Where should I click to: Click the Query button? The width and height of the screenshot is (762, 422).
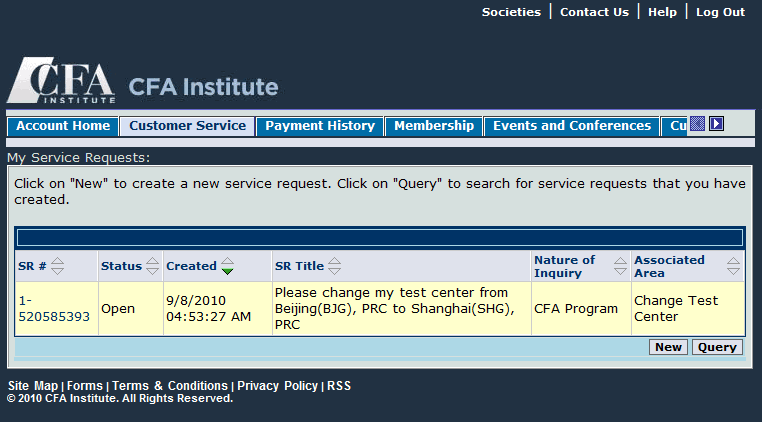coord(717,347)
